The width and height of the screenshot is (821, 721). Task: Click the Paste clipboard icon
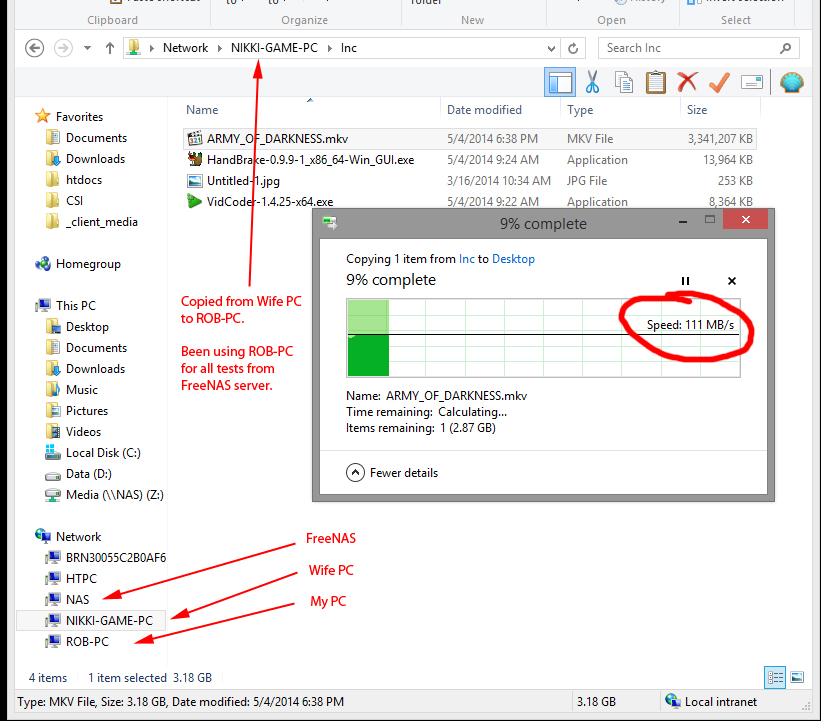(x=656, y=82)
